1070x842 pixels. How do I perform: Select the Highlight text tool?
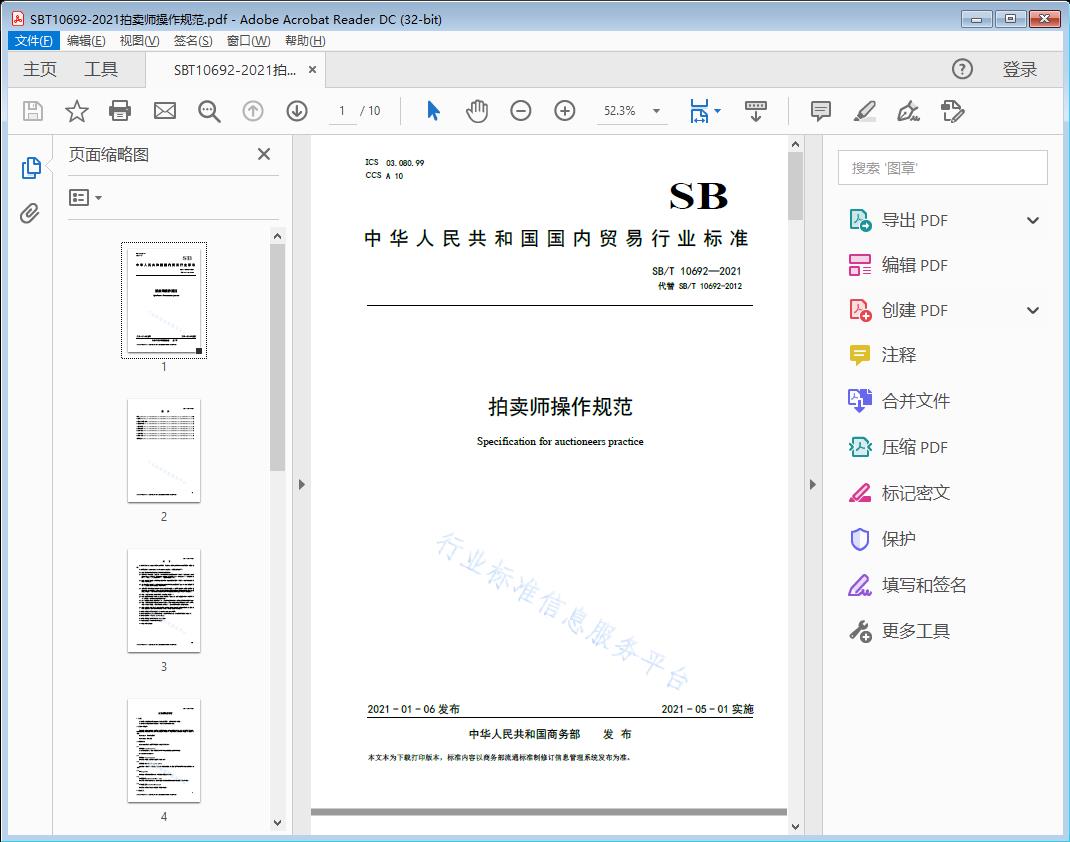tap(865, 111)
